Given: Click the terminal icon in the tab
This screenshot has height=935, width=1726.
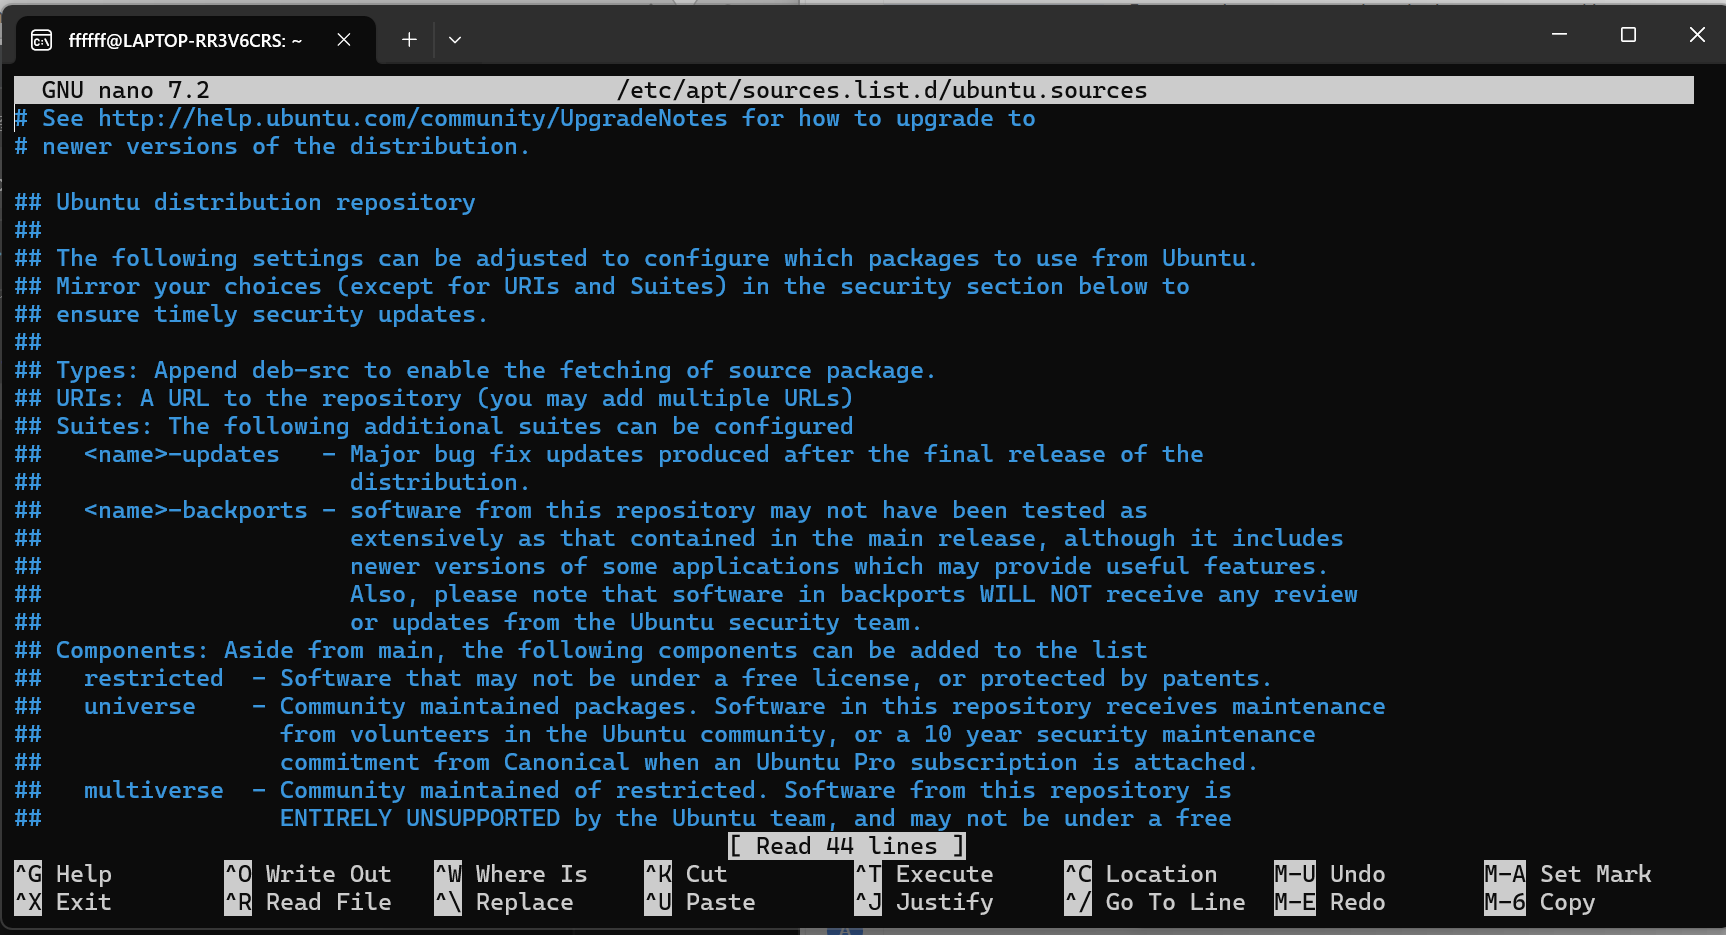Looking at the screenshot, I should (x=42, y=40).
